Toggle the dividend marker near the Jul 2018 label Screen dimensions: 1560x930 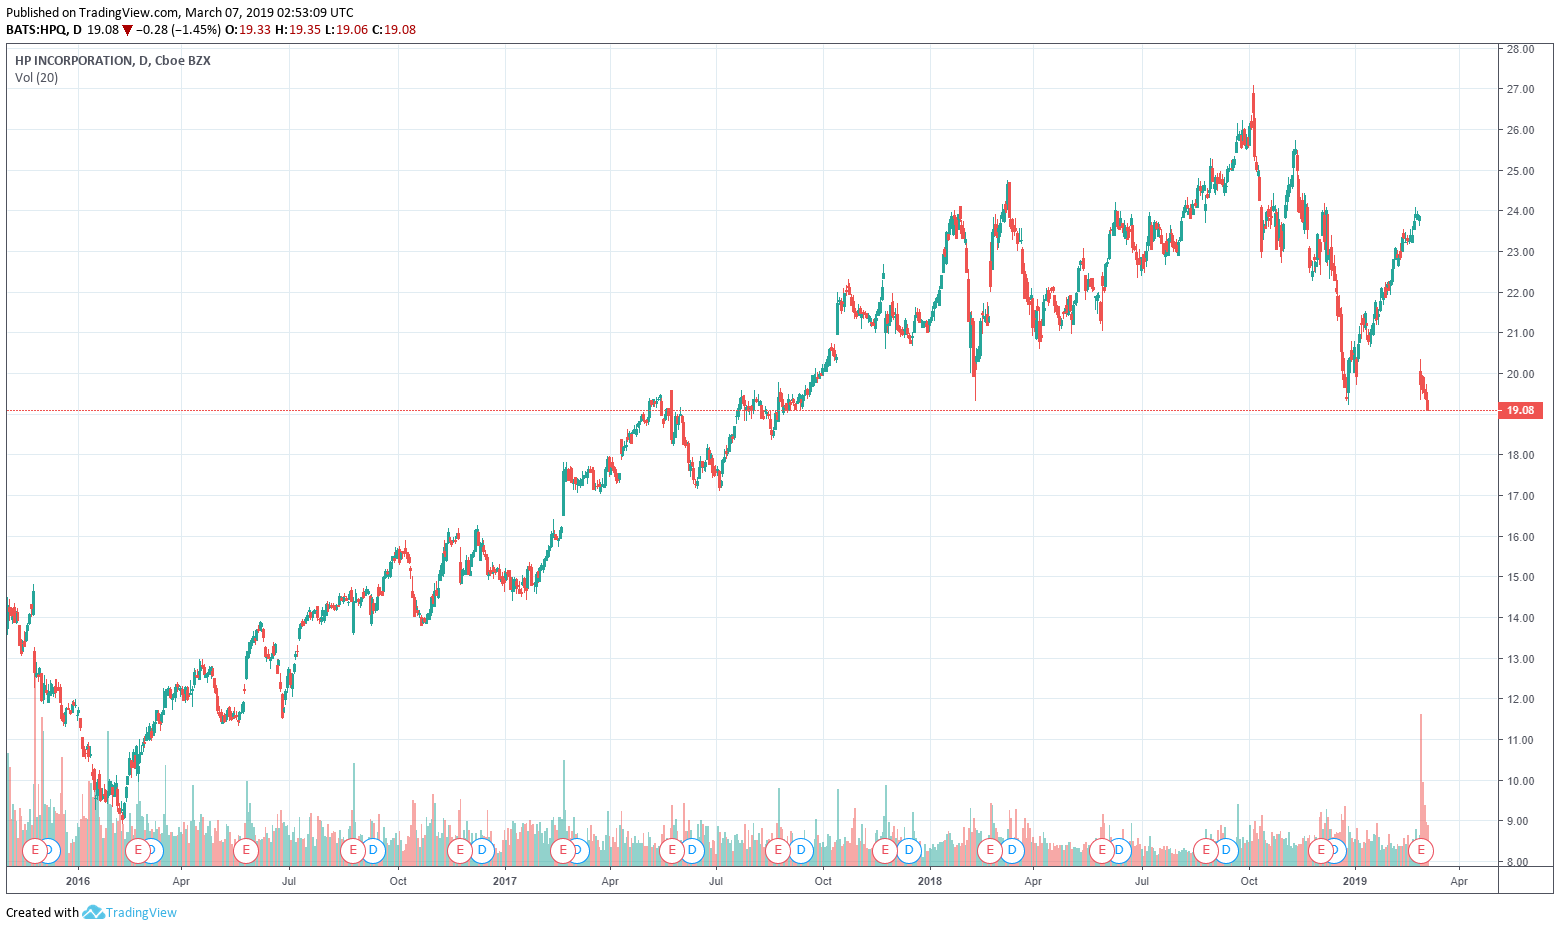(1119, 851)
